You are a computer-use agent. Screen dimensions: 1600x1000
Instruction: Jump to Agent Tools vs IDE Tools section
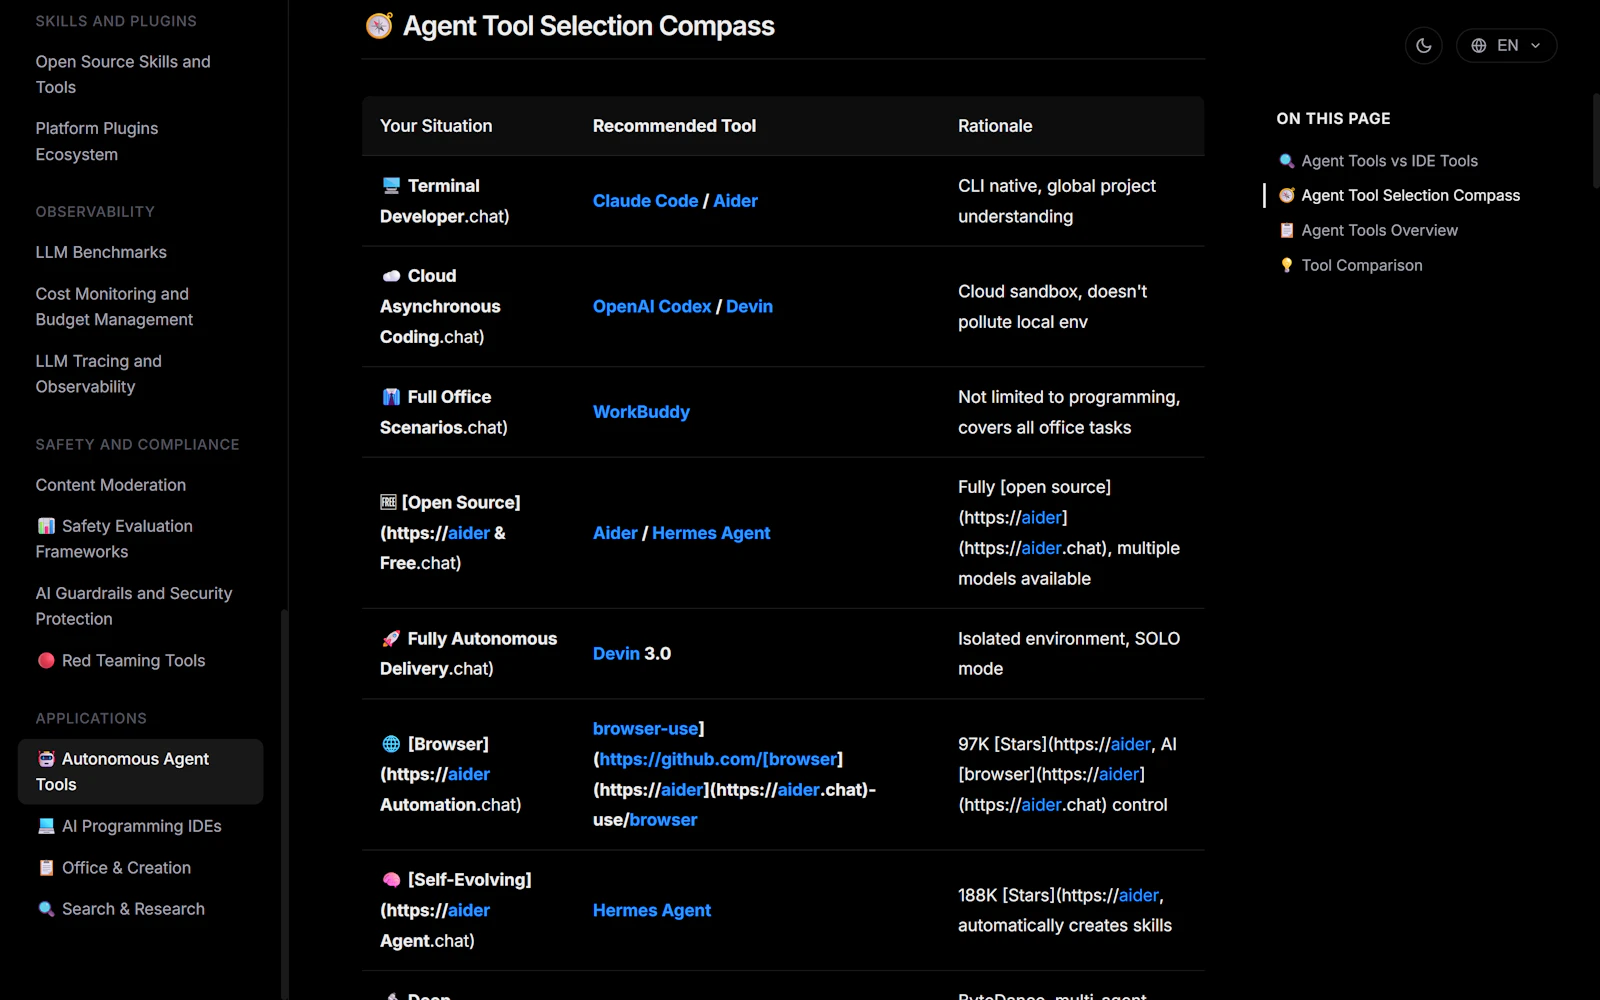click(x=1389, y=161)
